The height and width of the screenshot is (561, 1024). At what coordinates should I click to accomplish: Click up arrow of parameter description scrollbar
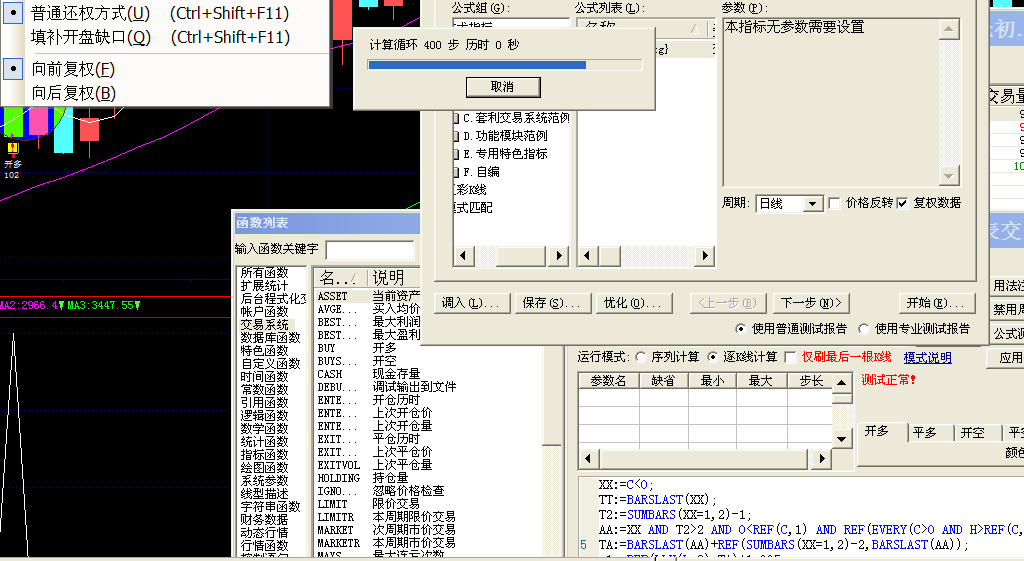(949, 29)
